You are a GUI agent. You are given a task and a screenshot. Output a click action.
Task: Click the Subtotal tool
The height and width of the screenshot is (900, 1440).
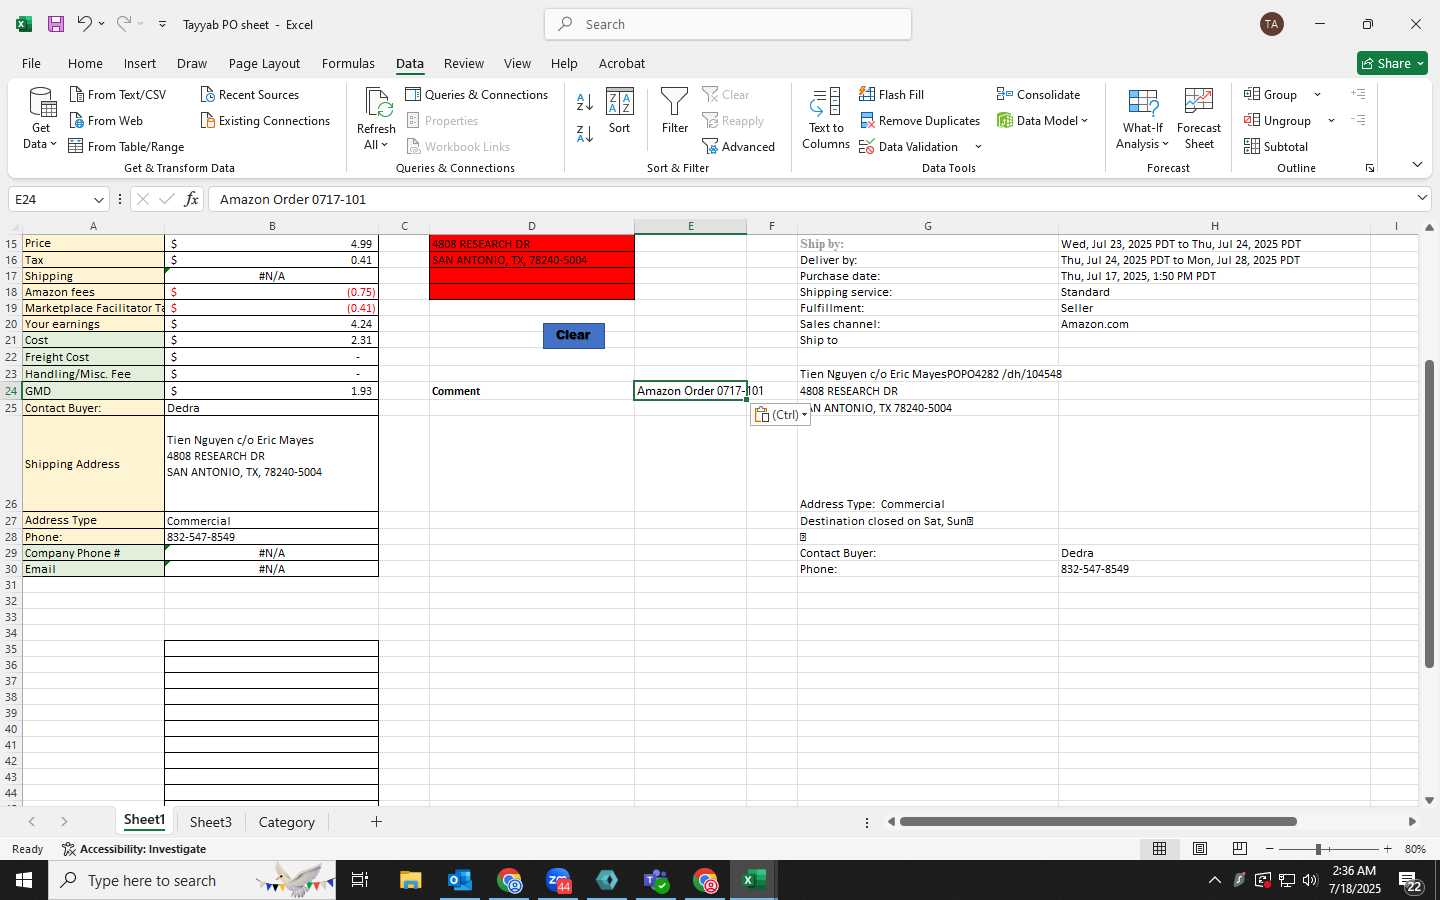tap(1276, 146)
